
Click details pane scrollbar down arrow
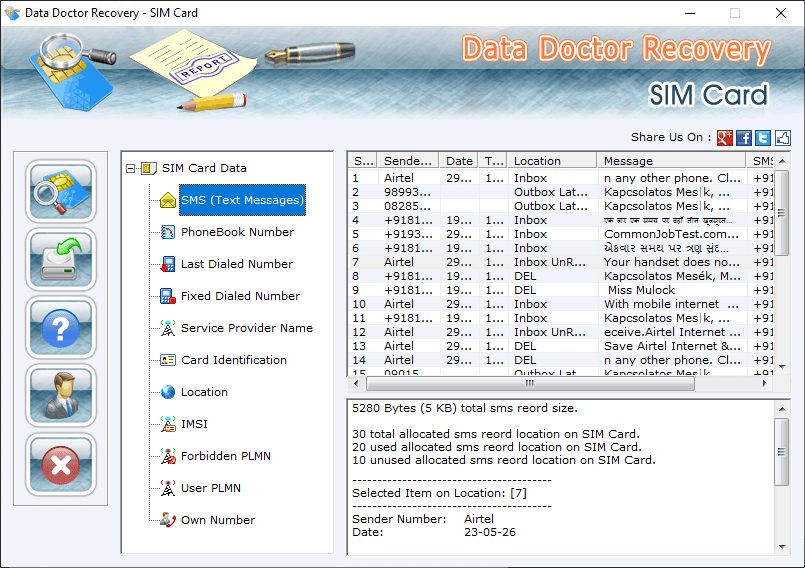click(x=782, y=546)
